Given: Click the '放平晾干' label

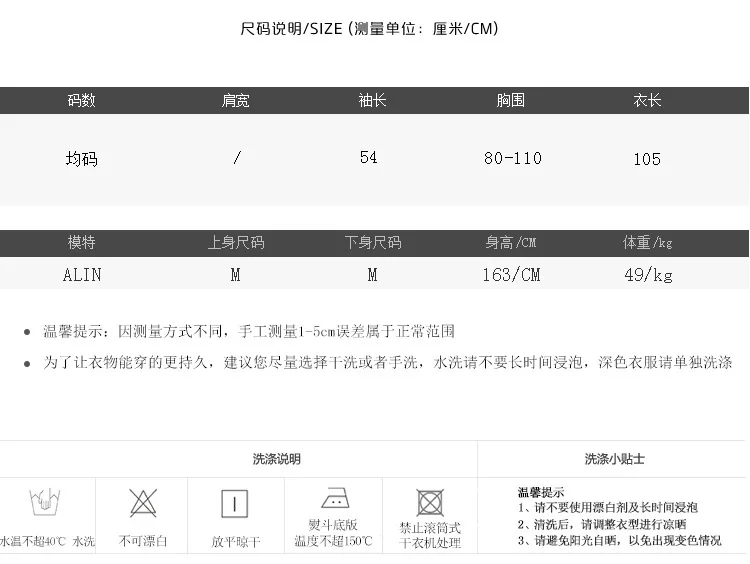Looking at the screenshot, I should 236,542.
